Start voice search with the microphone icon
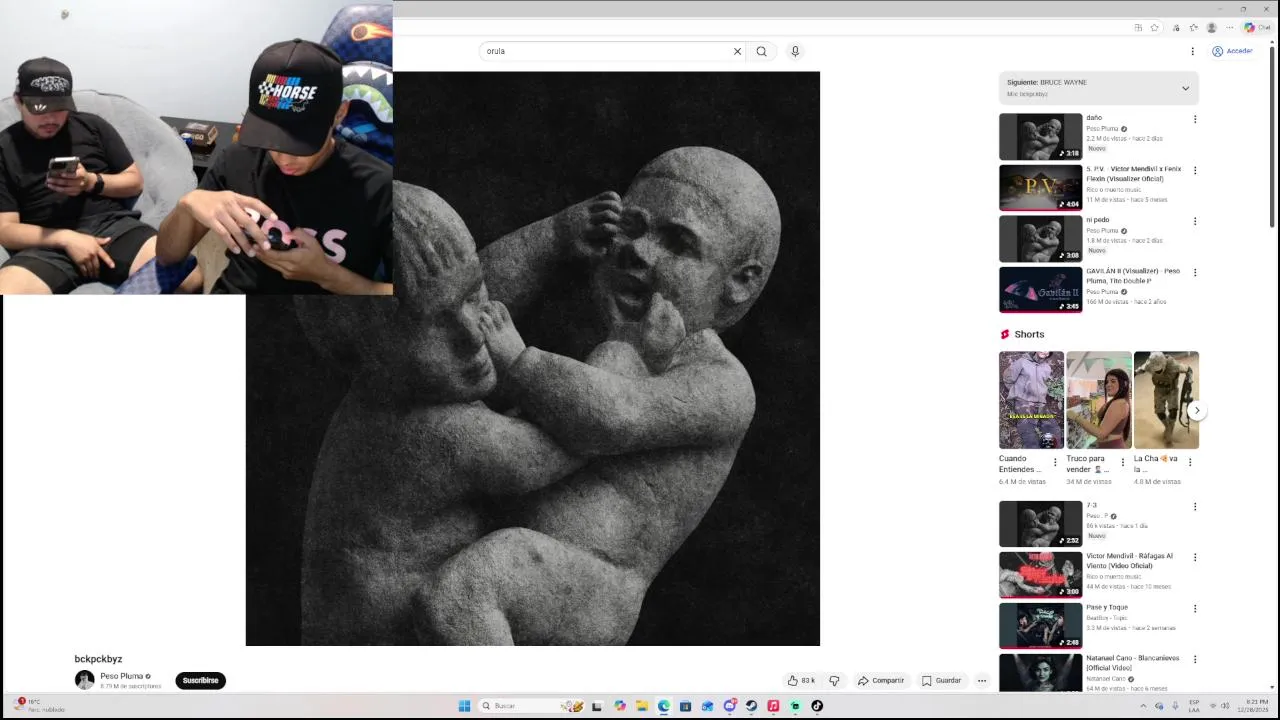 click(795, 51)
